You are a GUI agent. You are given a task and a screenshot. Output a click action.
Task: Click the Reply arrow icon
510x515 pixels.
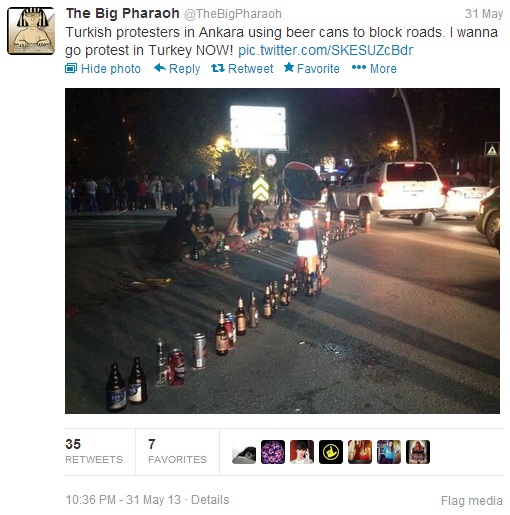160,68
